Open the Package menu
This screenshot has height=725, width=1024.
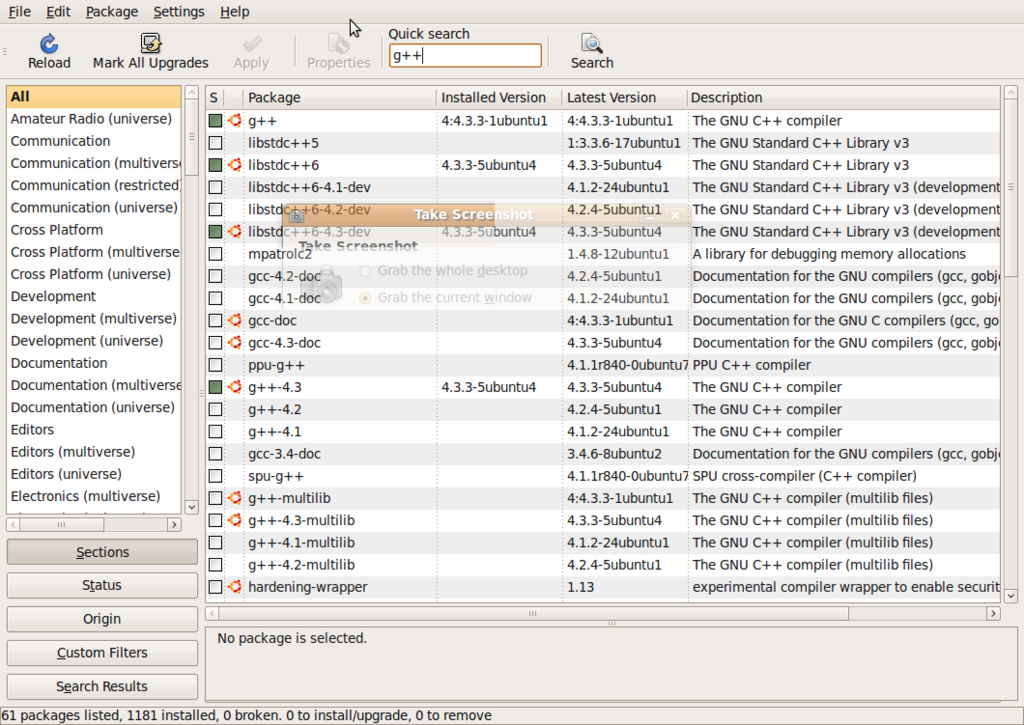tap(110, 11)
